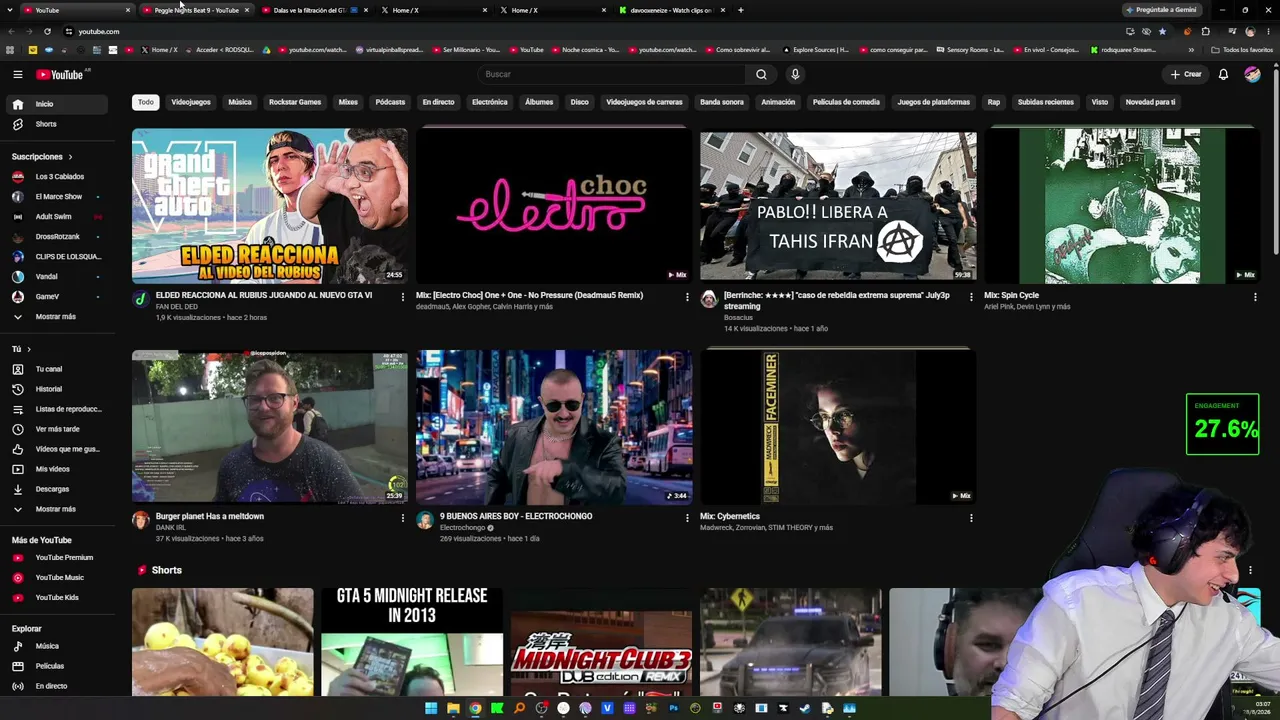Open the Electrochongo channel name link
The width and height of the screenshot is (1280, 720).
(x=462, y=528)
